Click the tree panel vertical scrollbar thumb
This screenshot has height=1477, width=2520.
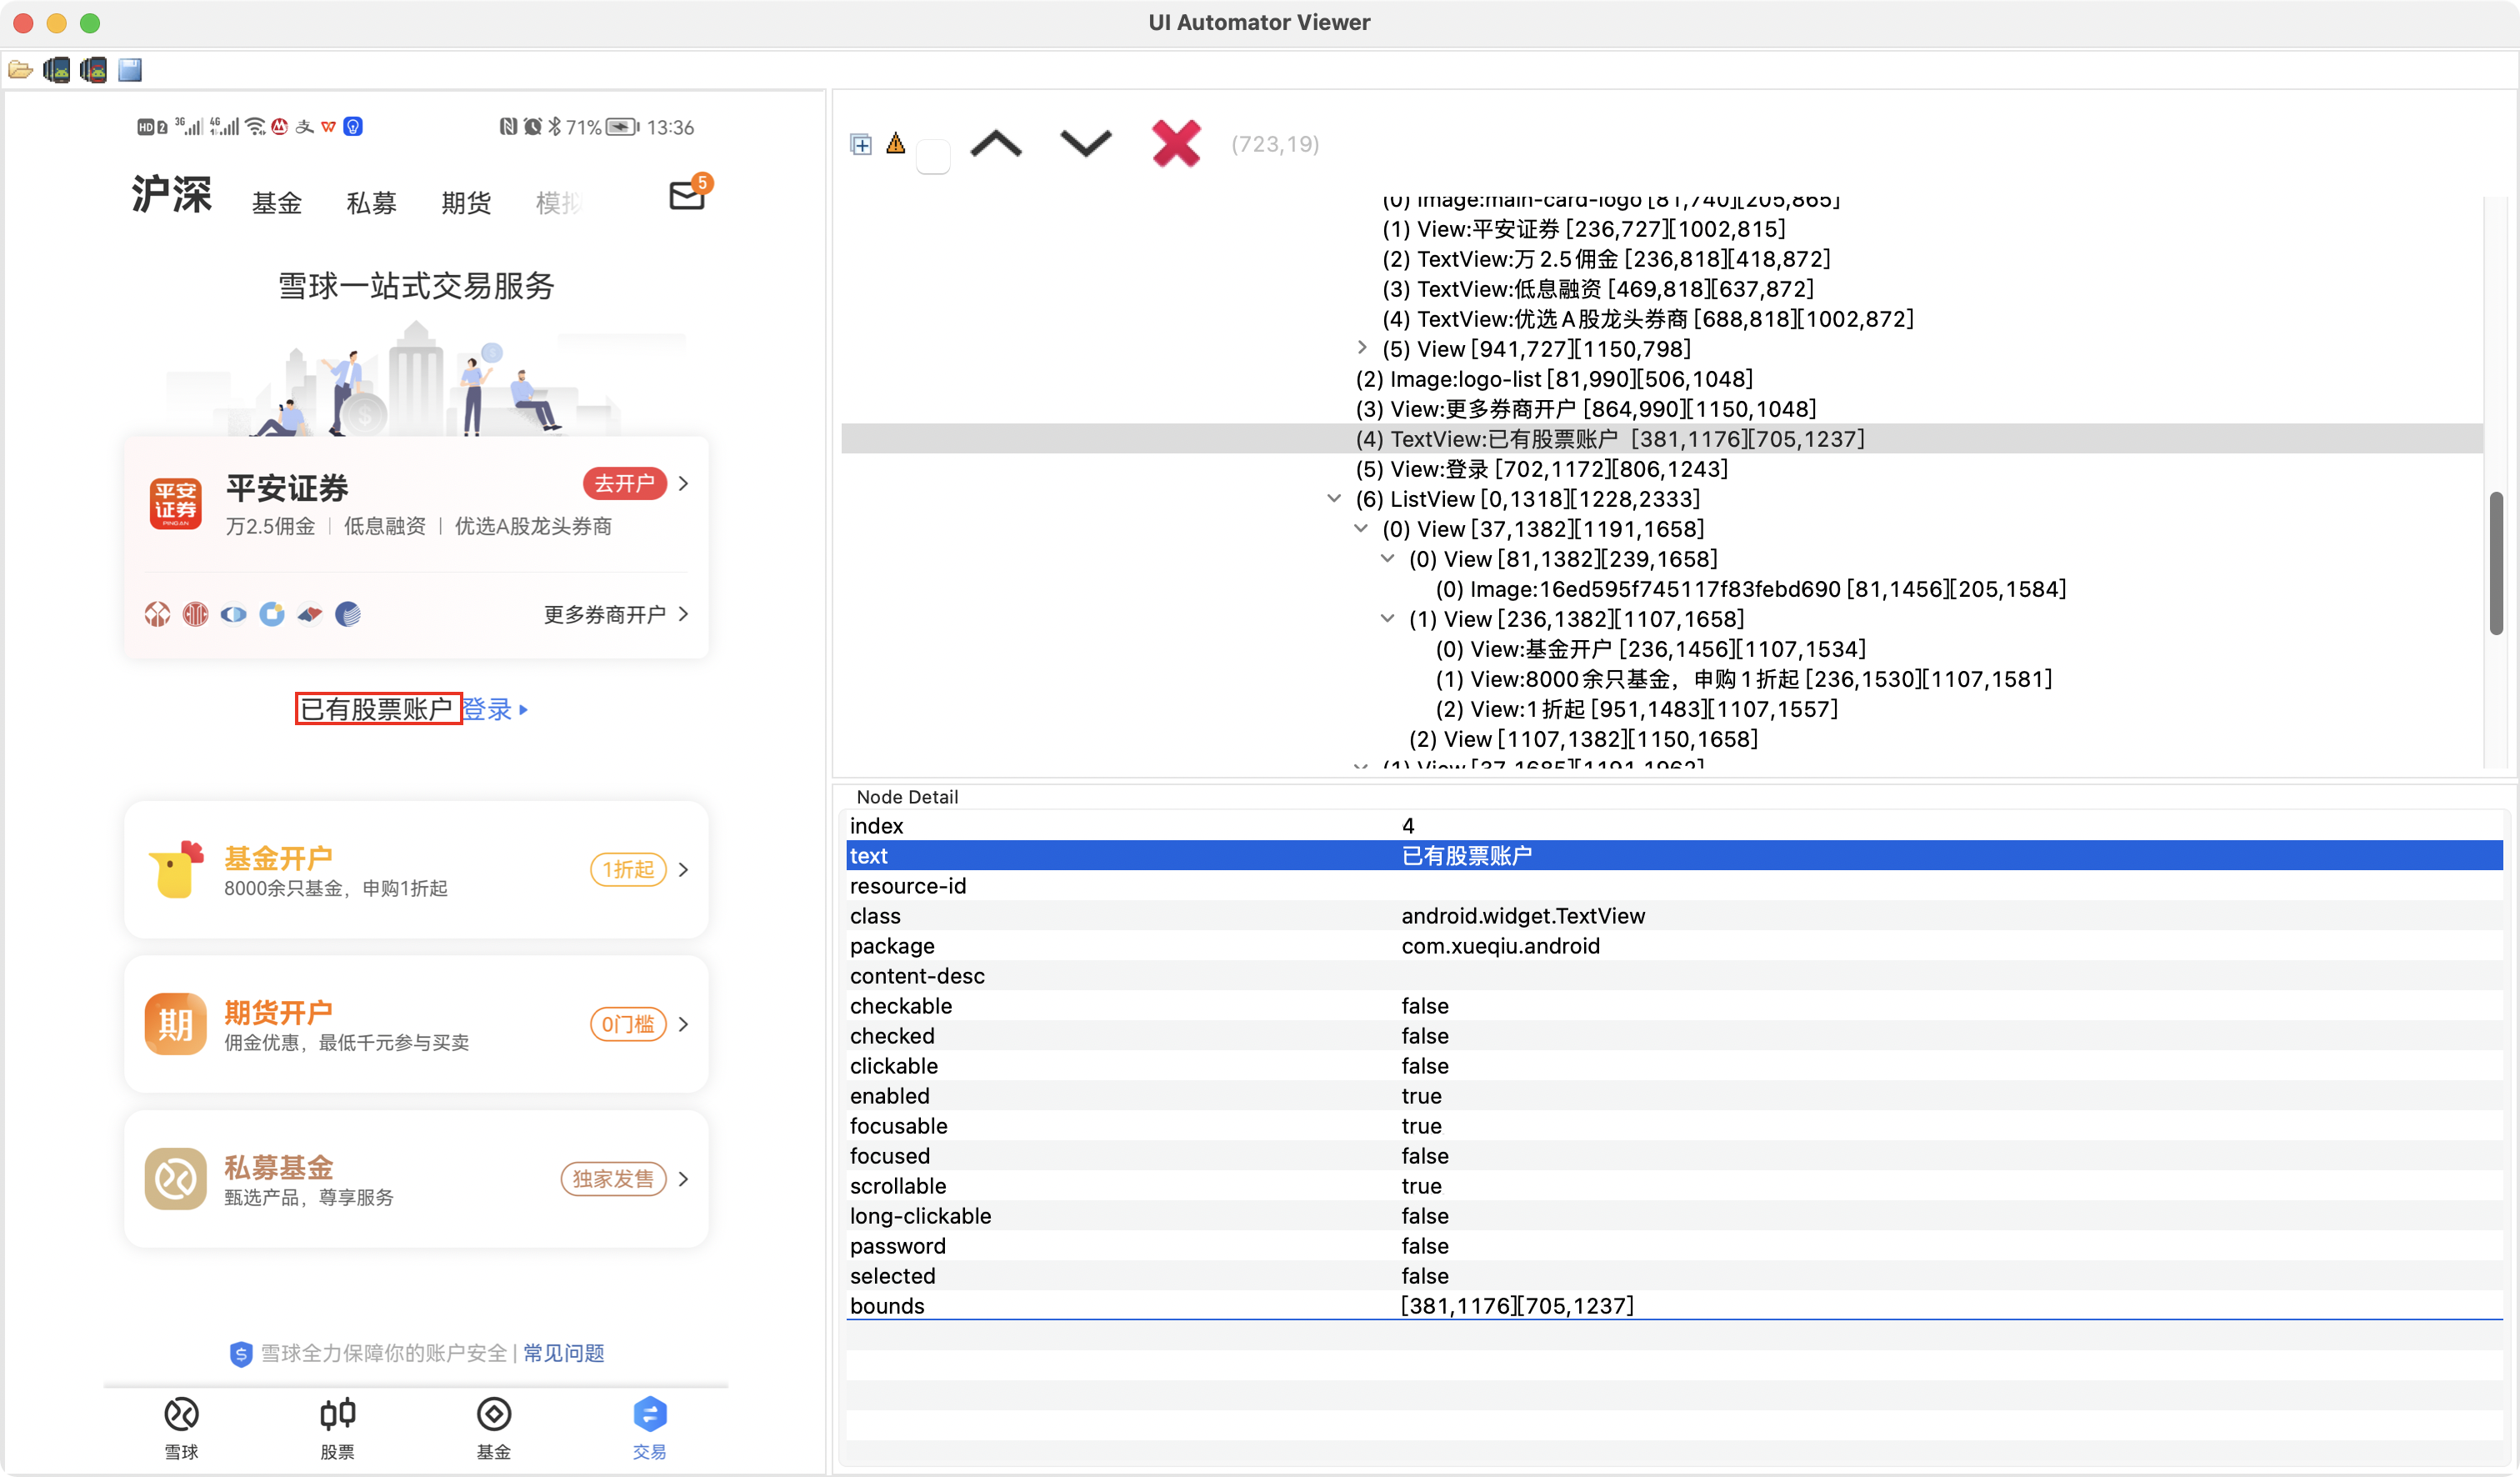click(2496, 563)
